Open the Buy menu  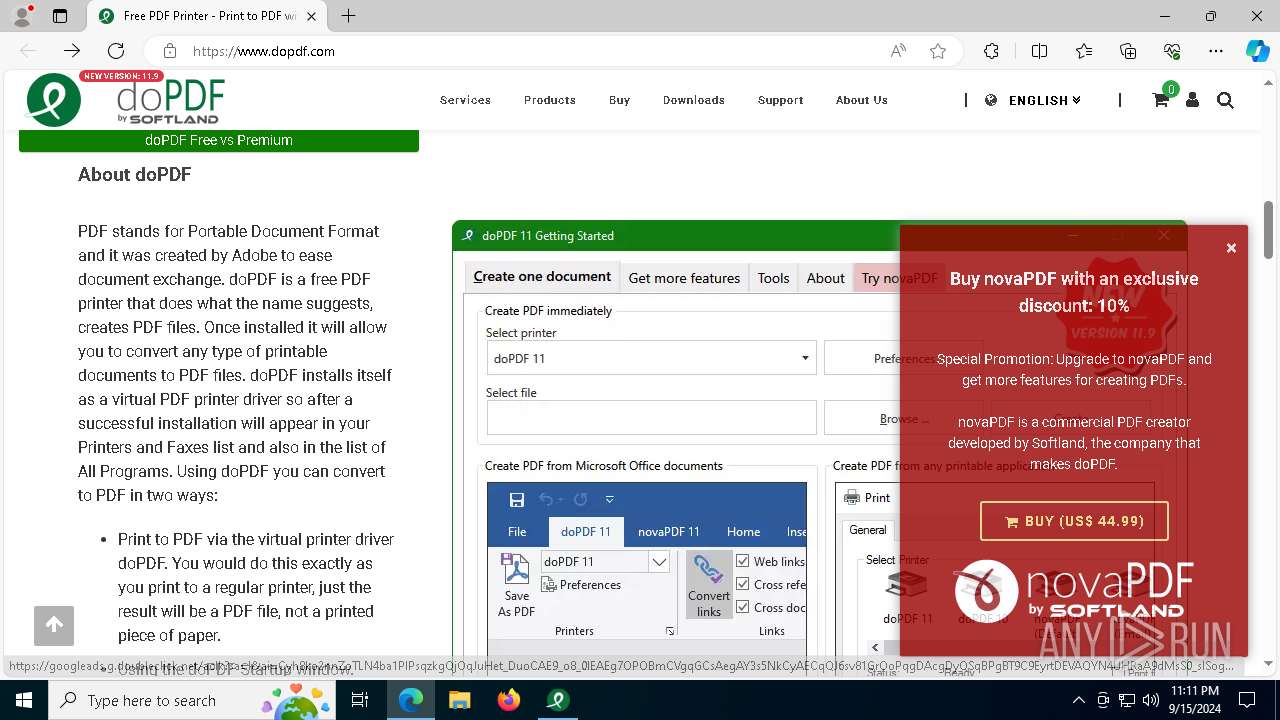tap(619, 100)
